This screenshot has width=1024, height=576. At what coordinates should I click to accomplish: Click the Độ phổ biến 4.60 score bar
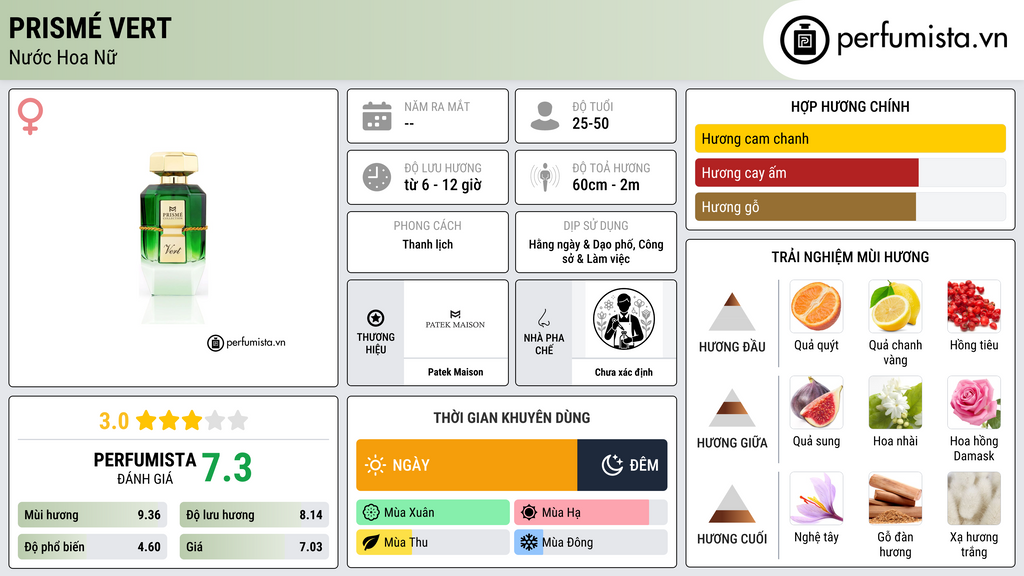pyautogui.click(x=92, y=547)
